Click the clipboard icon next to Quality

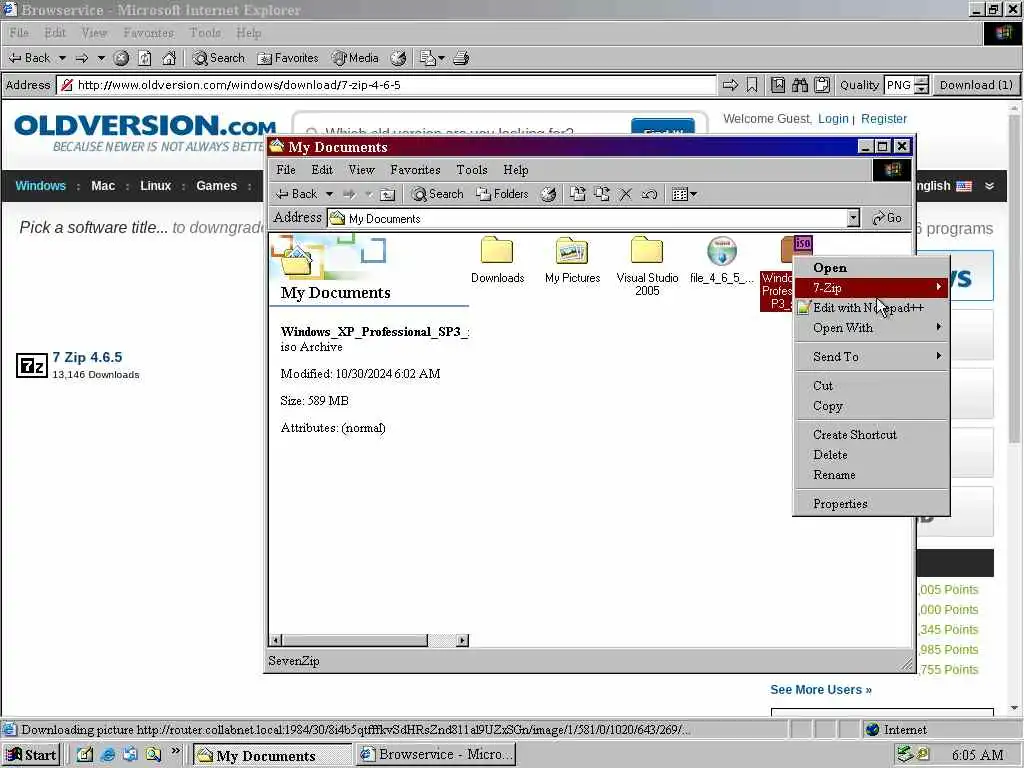click(822, 85)
